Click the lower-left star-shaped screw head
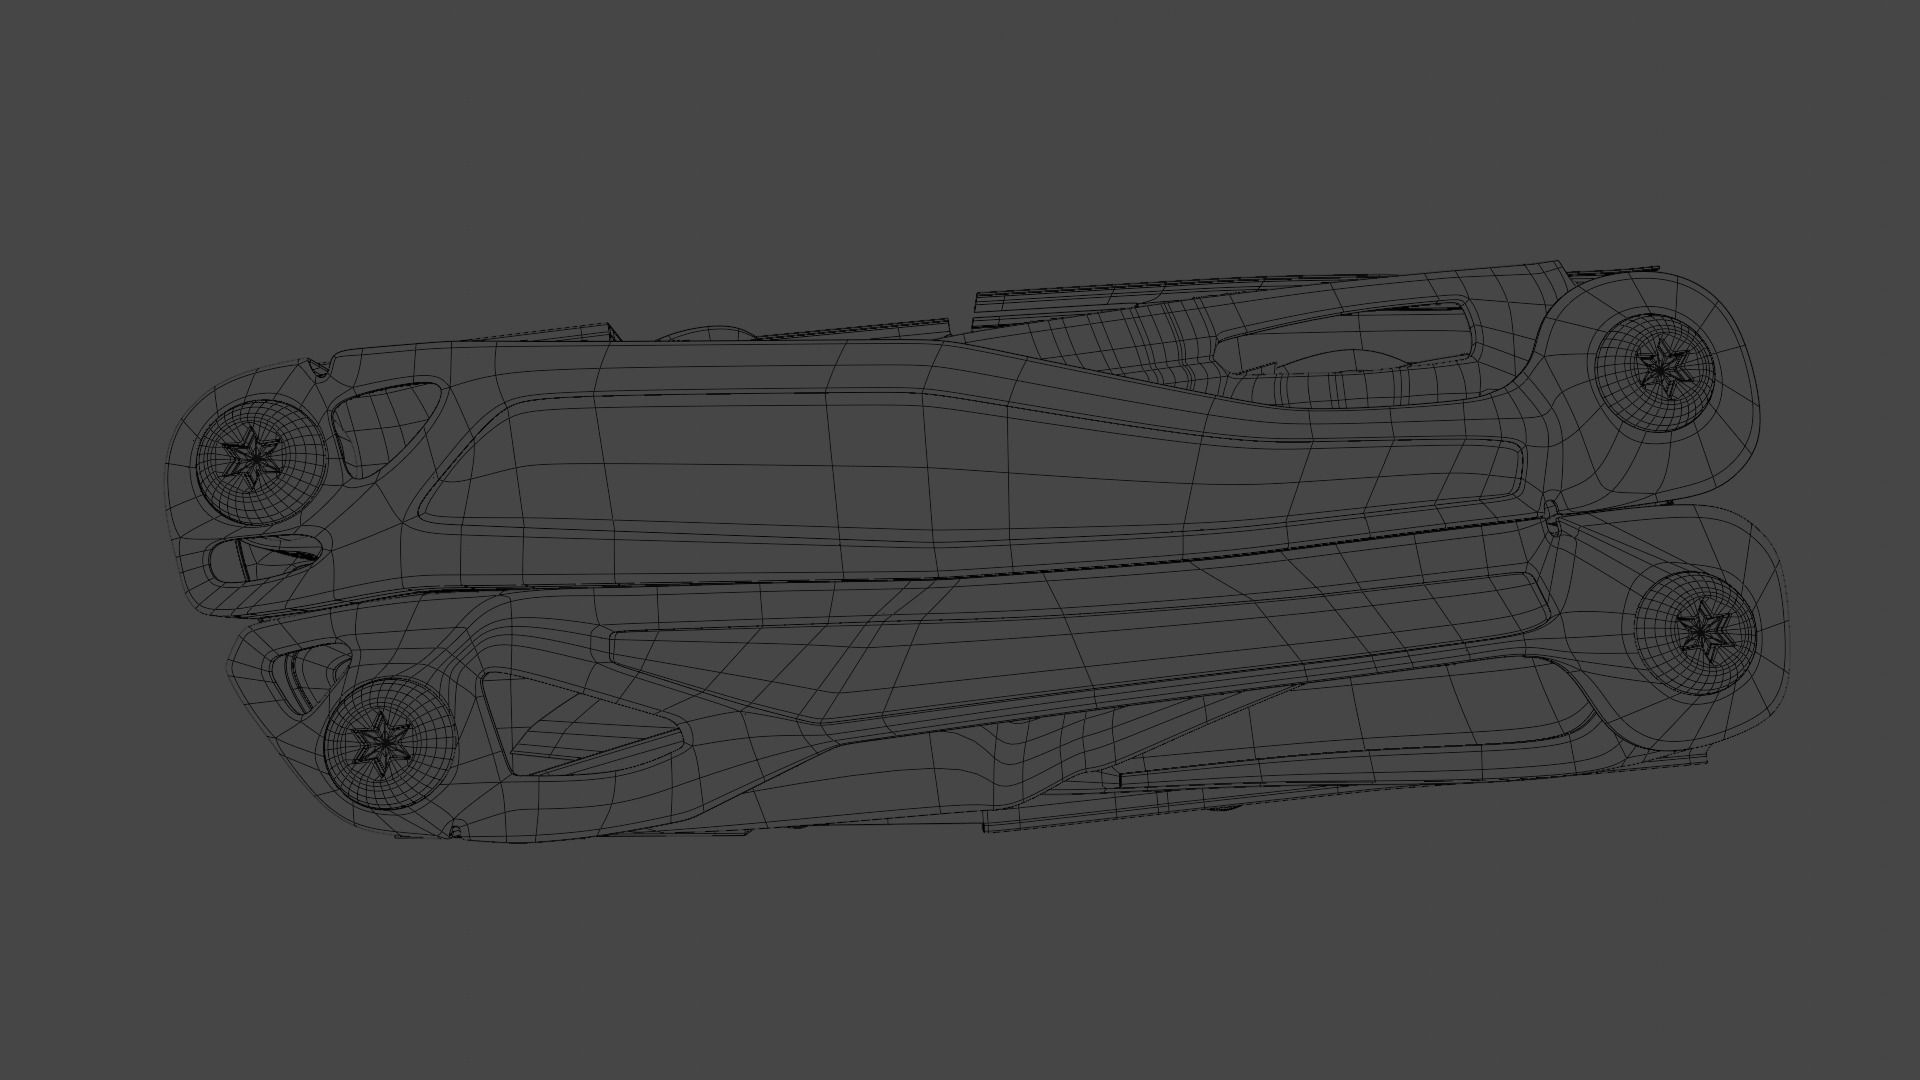This screenshot has height=1080, width=1920. coord(382,742)
